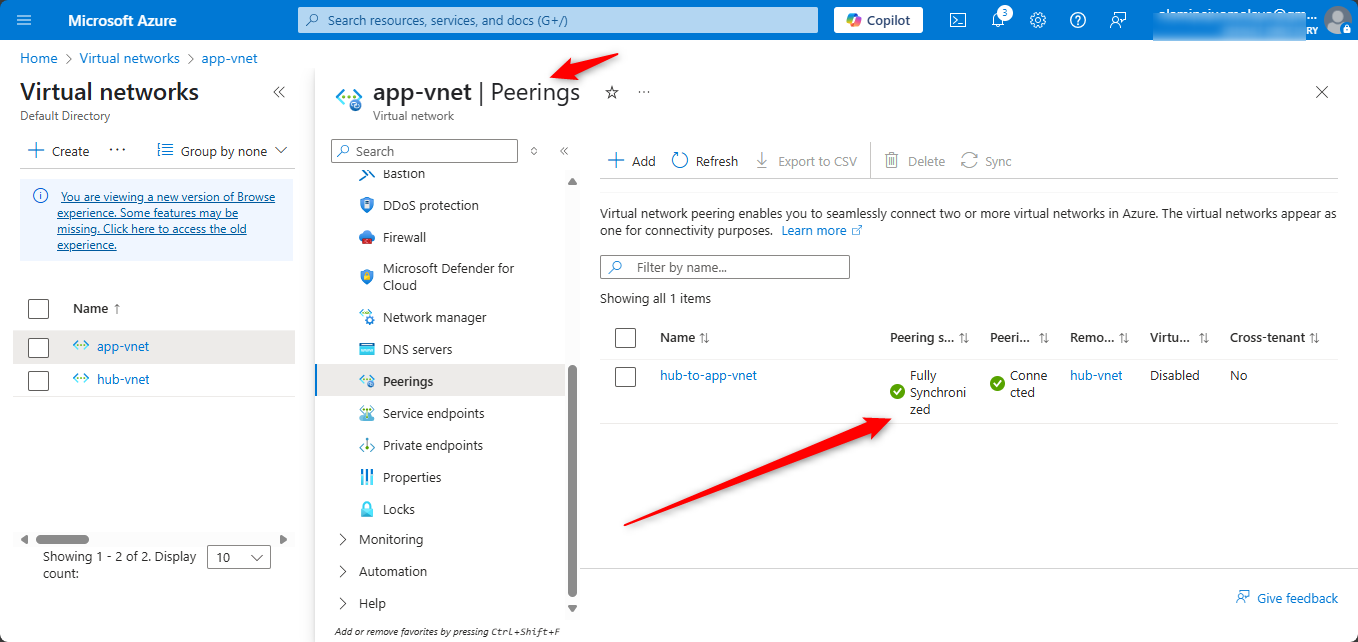
Task: Open Service endpoints
Action: (433, 414)
